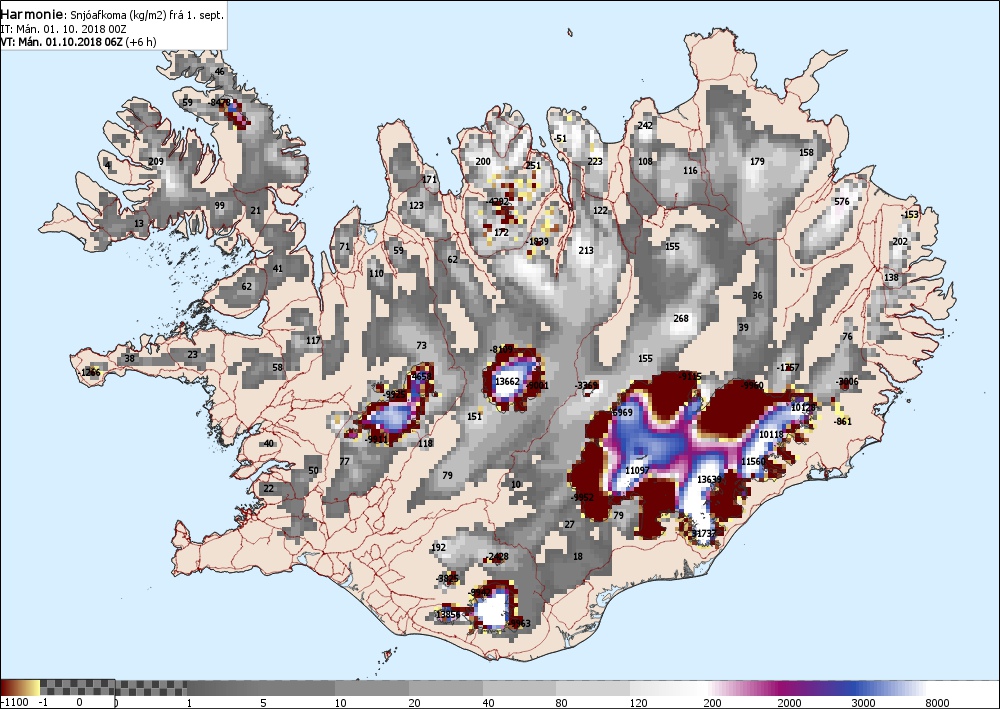Click the map value '-51'
This screenshot has height=709, width=1000.
(x=559, y=138)
